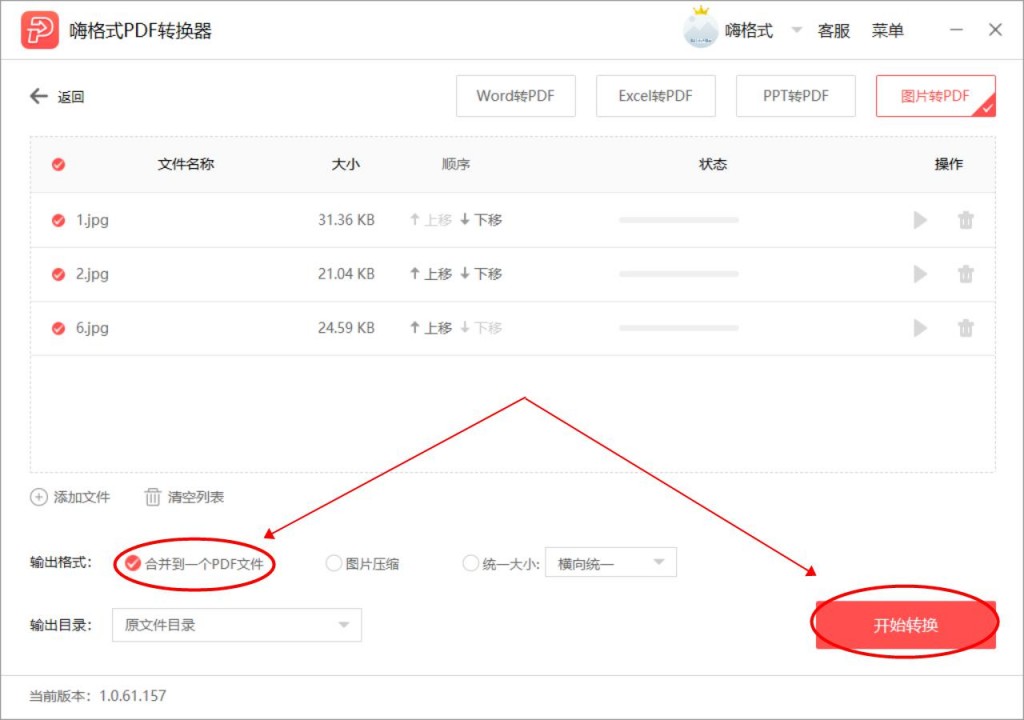This screenshot has width=1024, height=720.
Task: Move 6.jpg up with 上移
Action: pos(431,327)
